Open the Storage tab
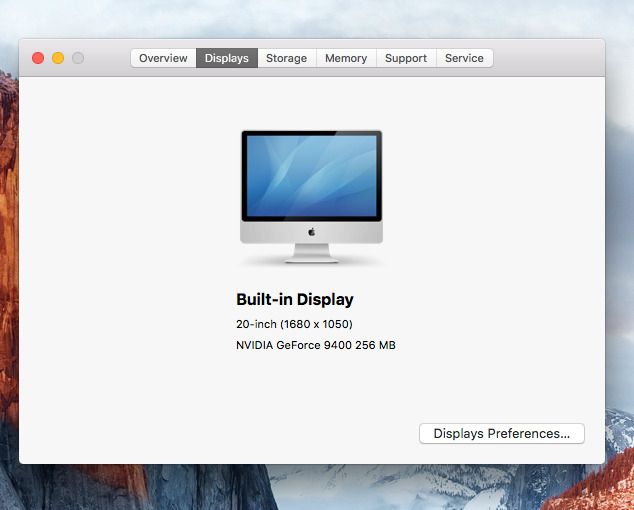634x510 pixels. coord(287,58)
